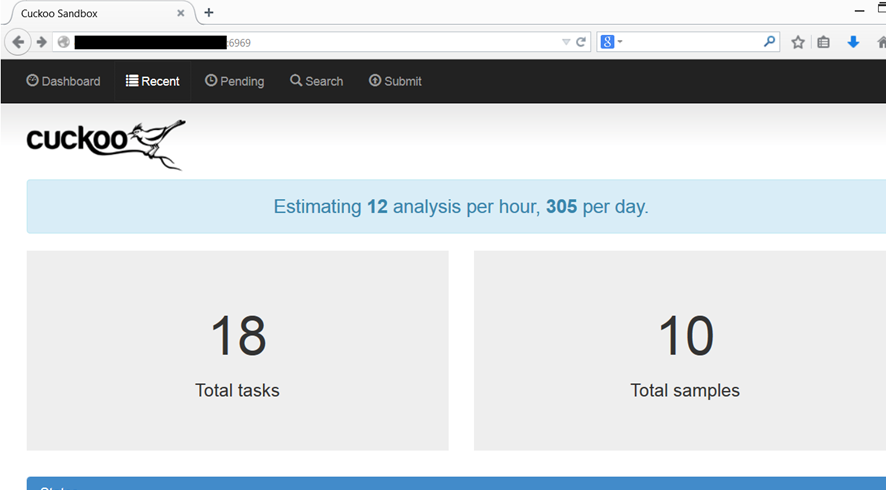Click the Total samples count 10
The width and height of the screenshot is (886, 490).
click(686, 336)
